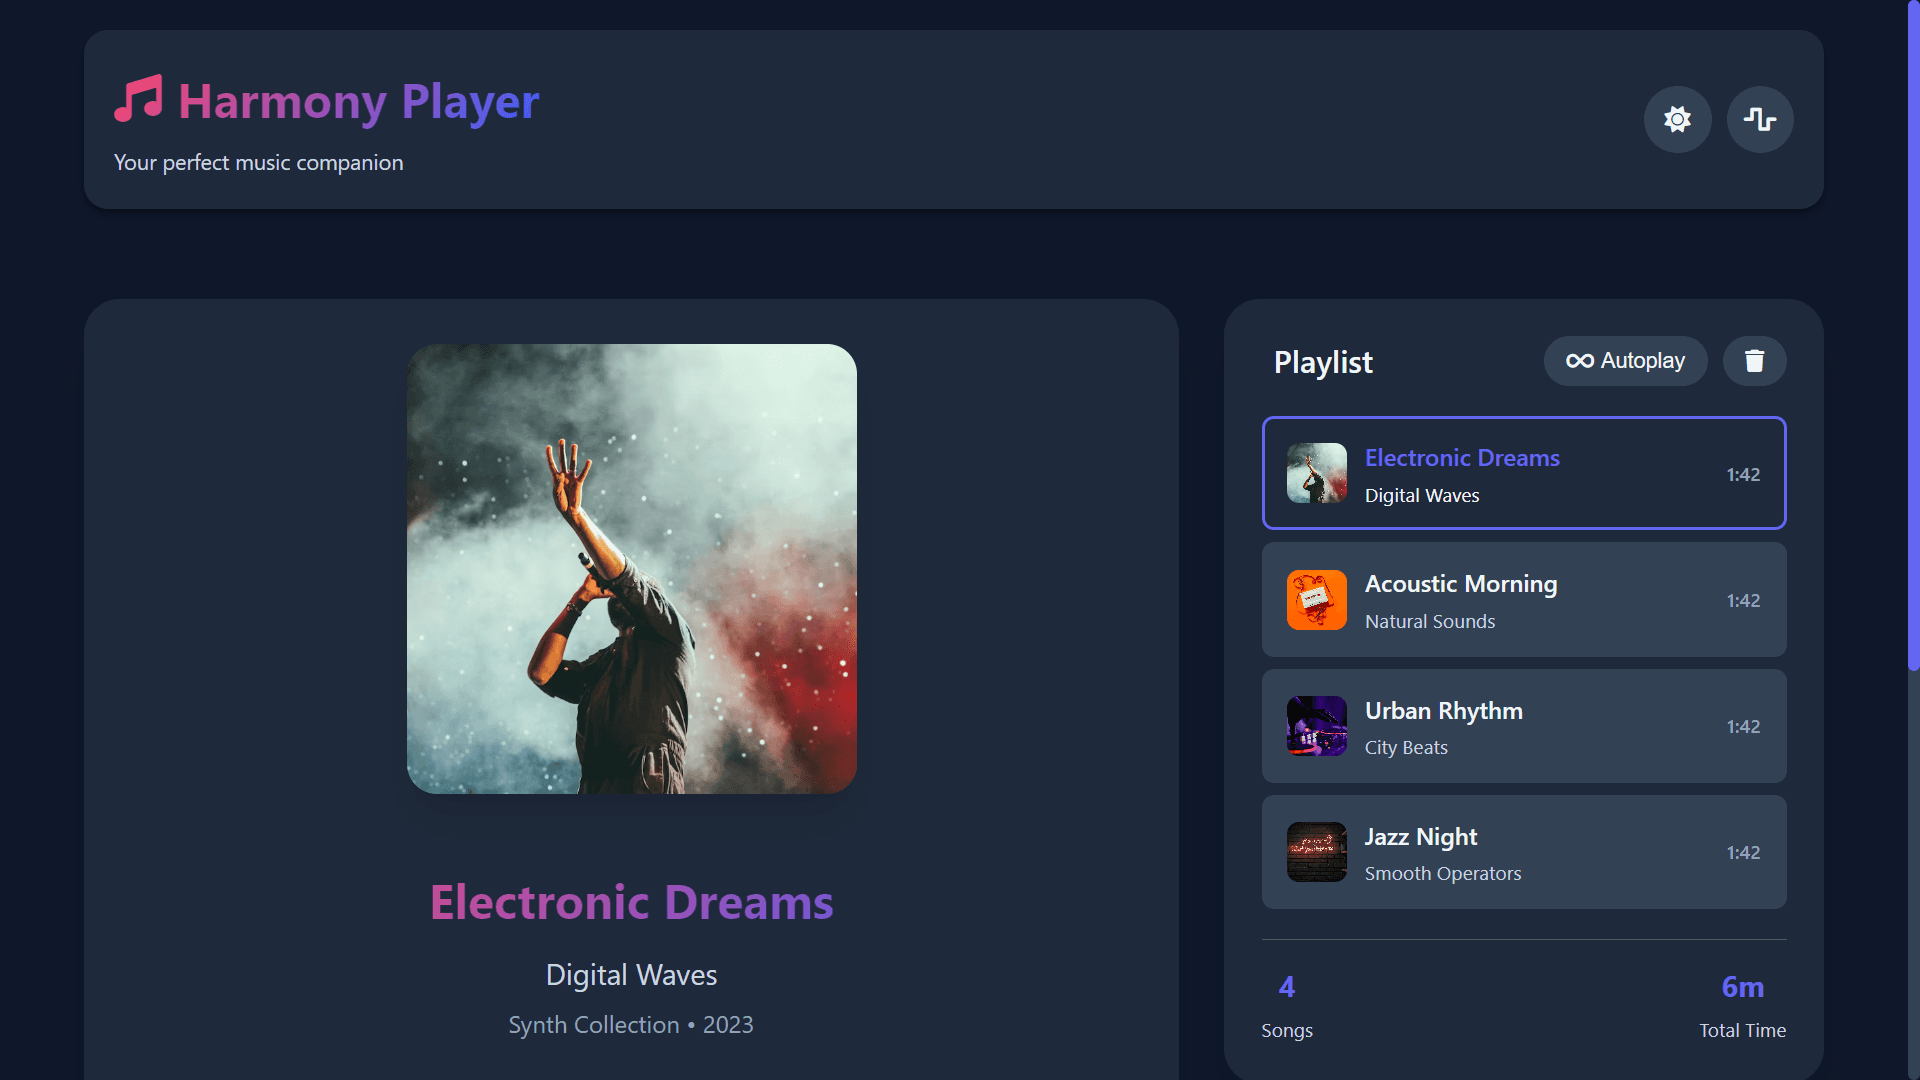Select the Urban Rhythm track
The height and width of the screenshot is (1080, 1920).
1523,726
